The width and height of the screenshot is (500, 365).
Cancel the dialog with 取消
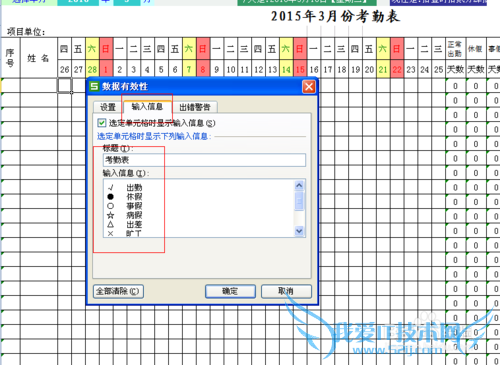[x=286, y=291]
